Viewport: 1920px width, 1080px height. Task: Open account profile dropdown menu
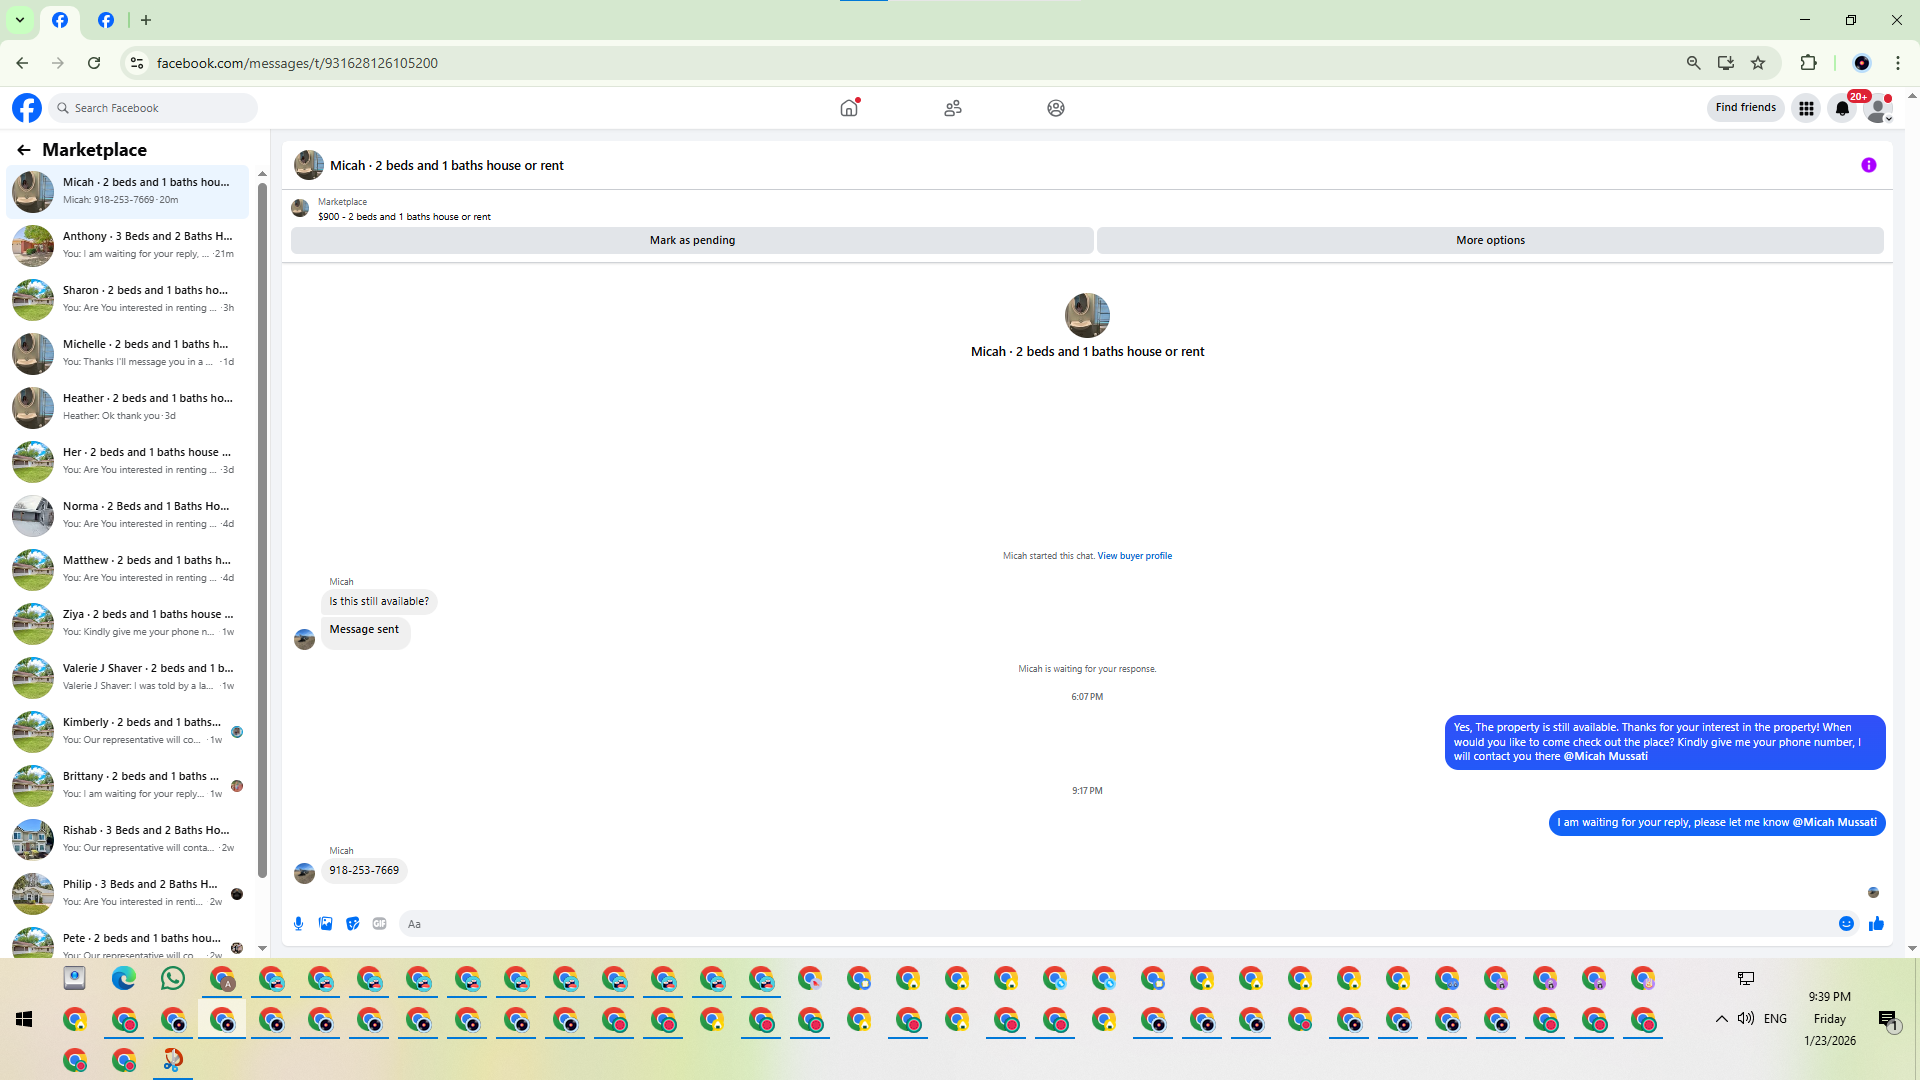coord(1879,108)
